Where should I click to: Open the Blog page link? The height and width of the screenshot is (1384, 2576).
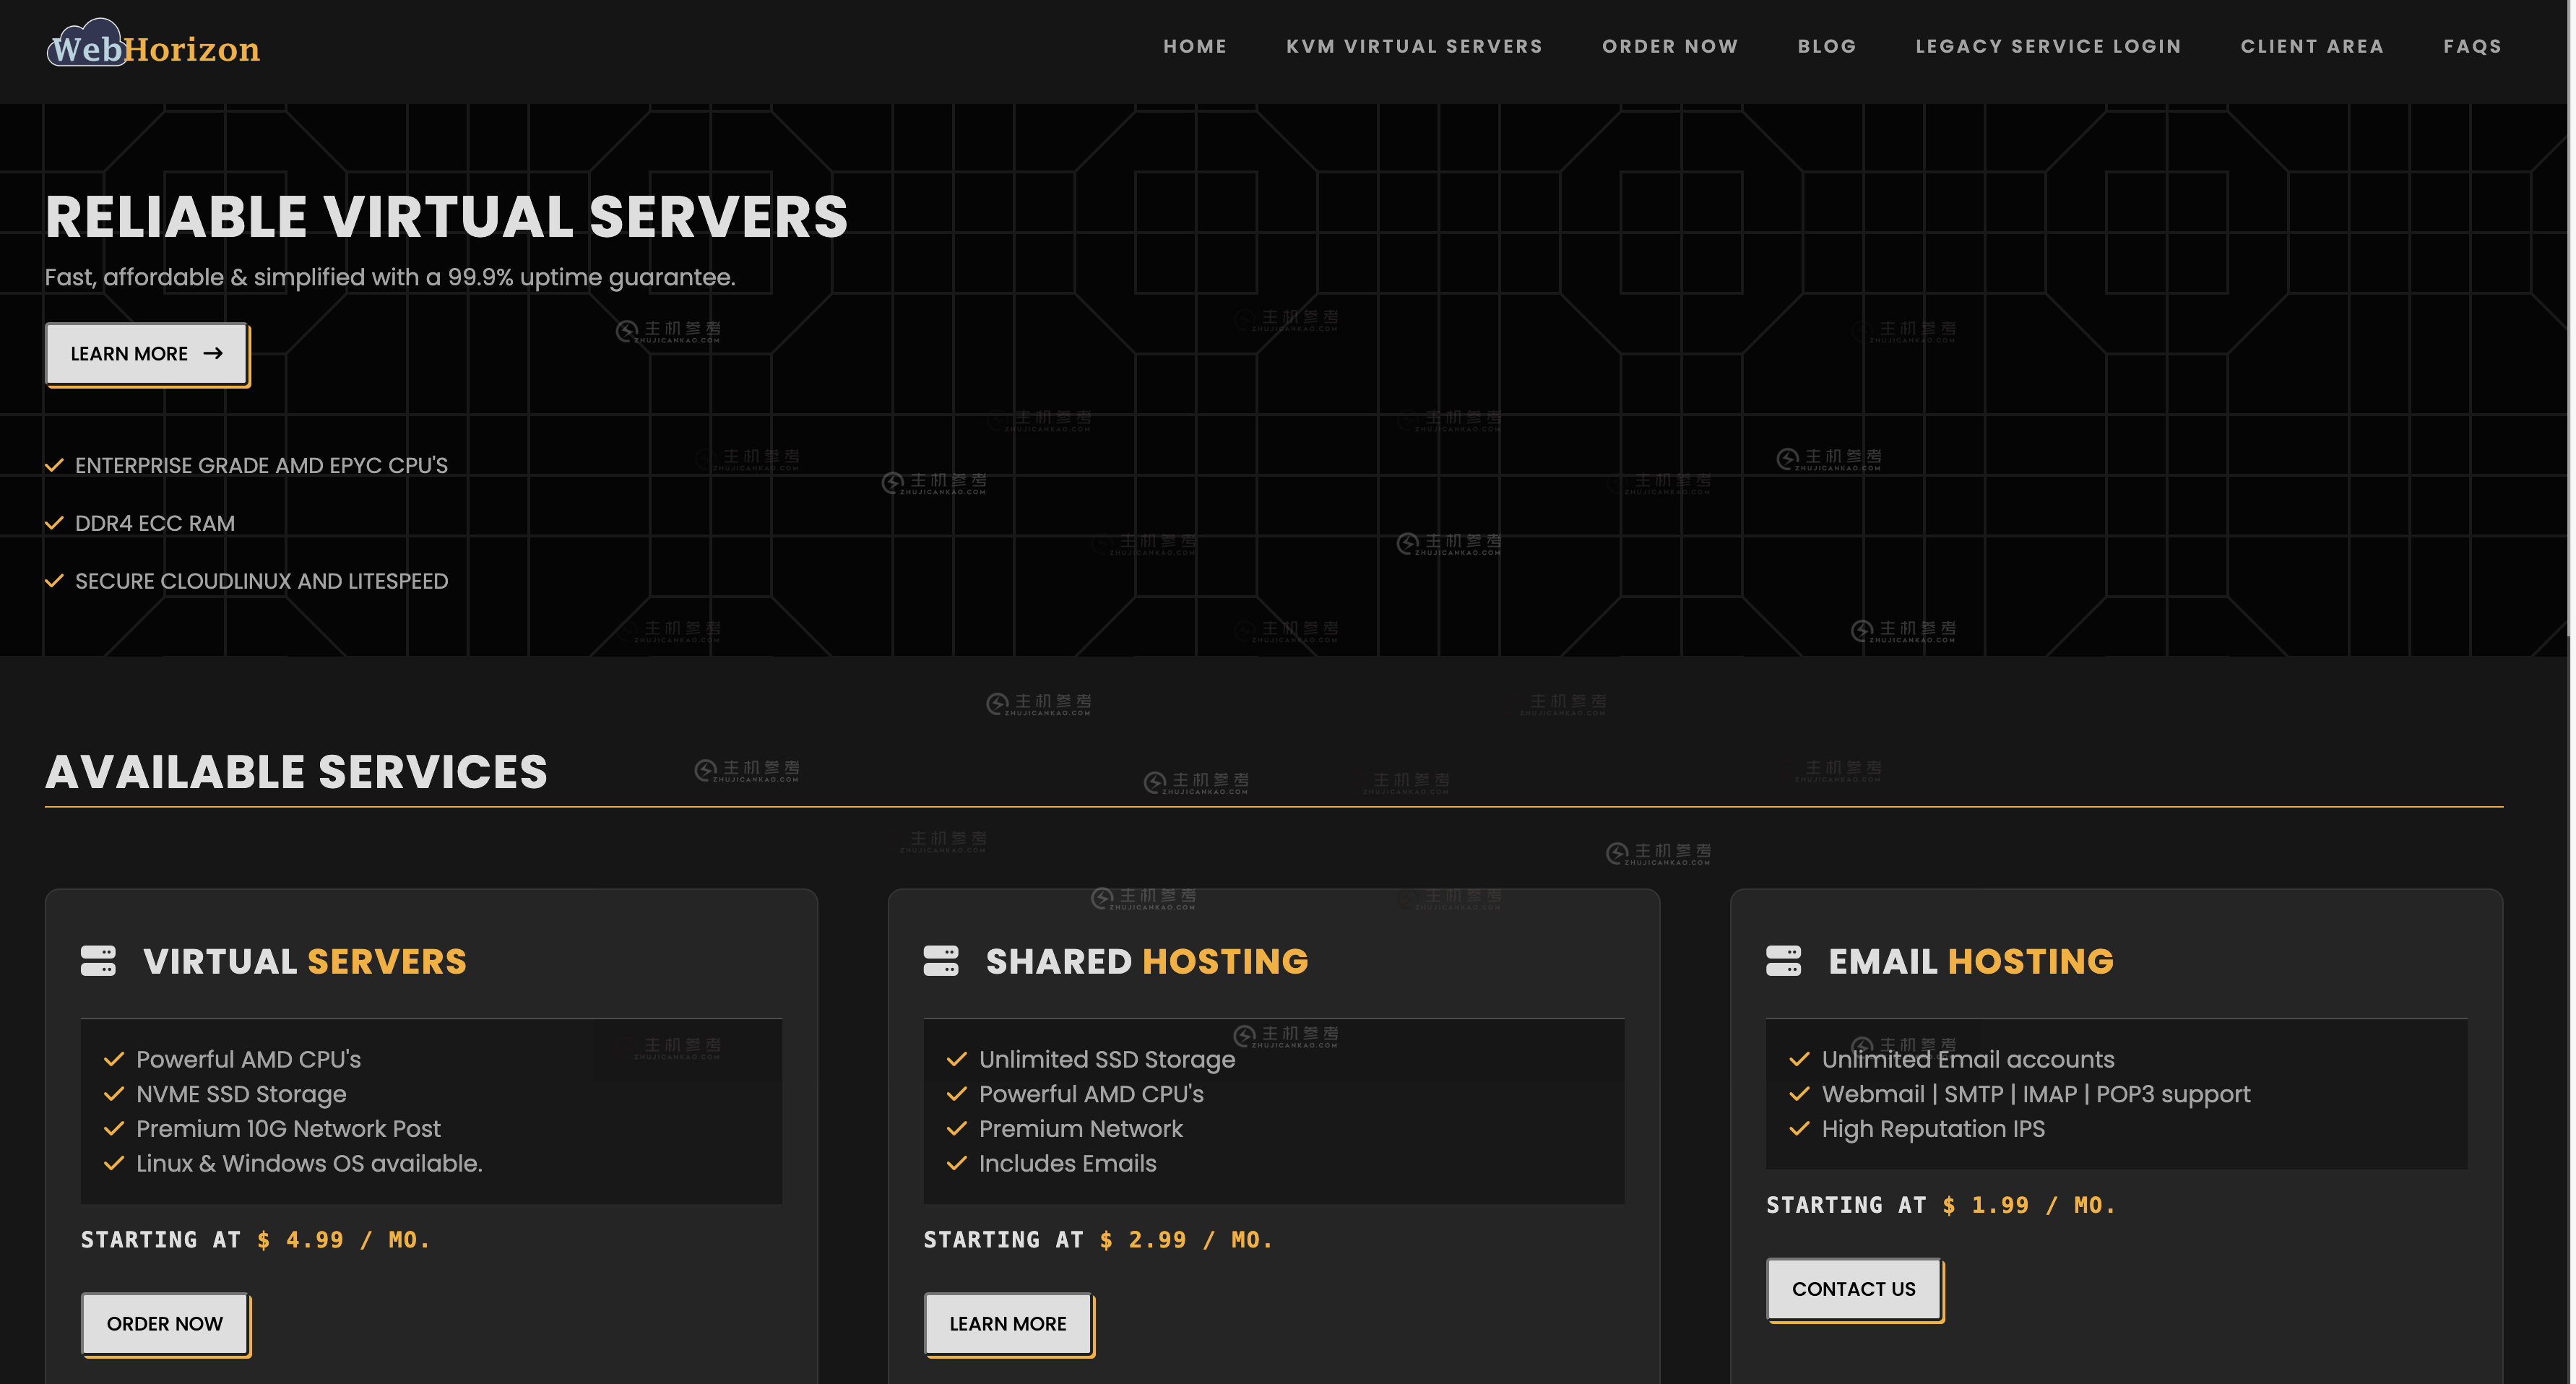[x=1826, y=46]
